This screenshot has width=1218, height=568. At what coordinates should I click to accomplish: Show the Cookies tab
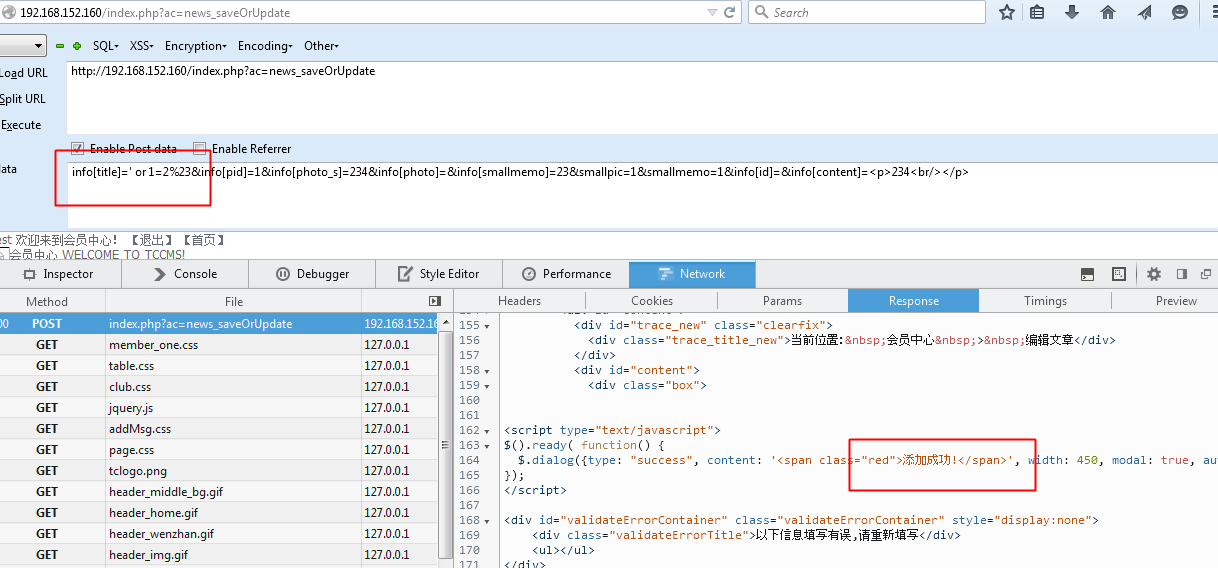(x=652, y=301)
